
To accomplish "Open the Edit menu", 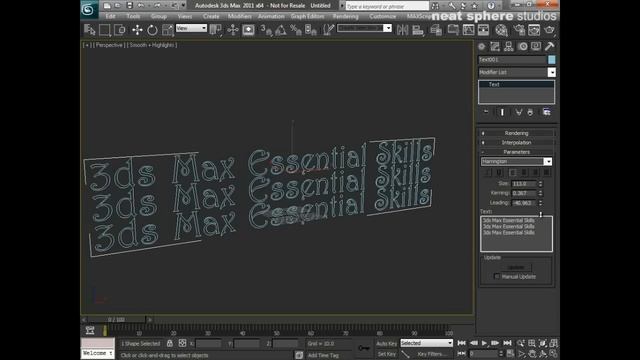I will pos(111,16).
